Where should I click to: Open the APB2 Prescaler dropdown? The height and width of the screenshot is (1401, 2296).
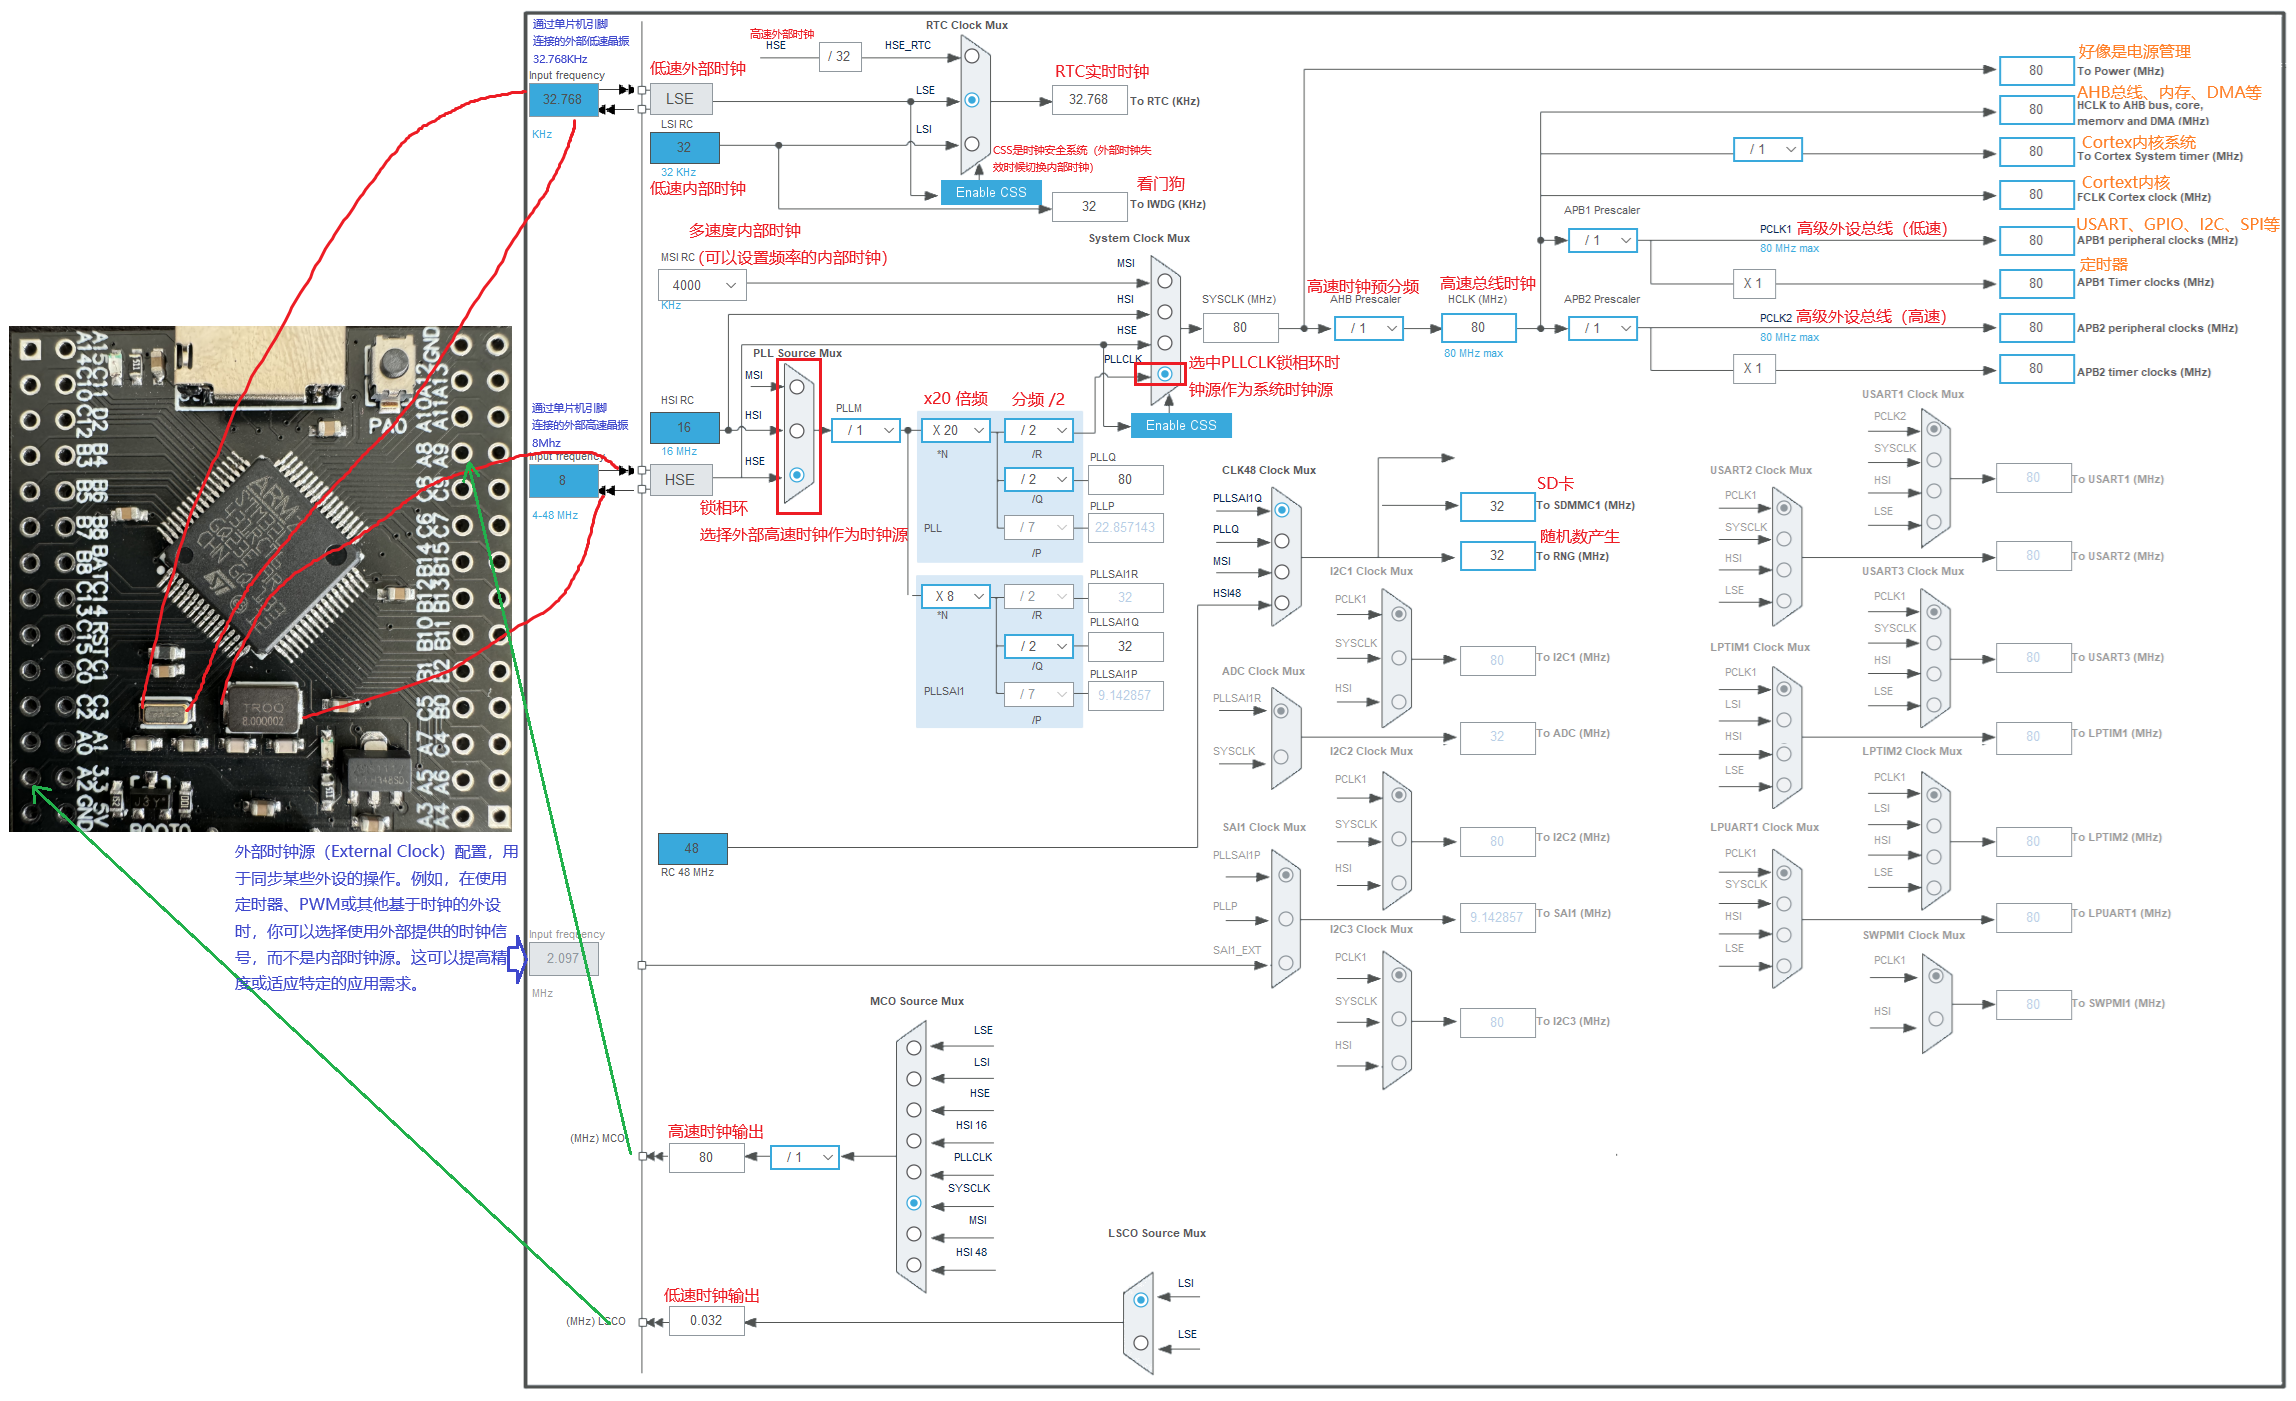point(1603,328)
